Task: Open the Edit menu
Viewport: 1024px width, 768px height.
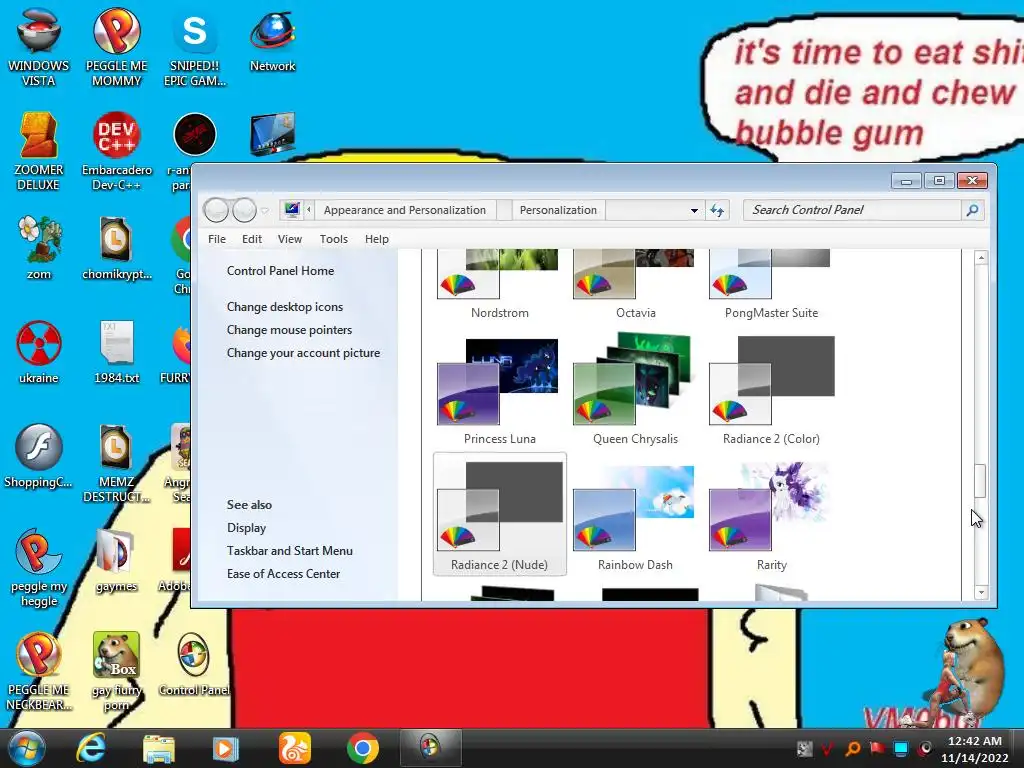Action: 251,239
